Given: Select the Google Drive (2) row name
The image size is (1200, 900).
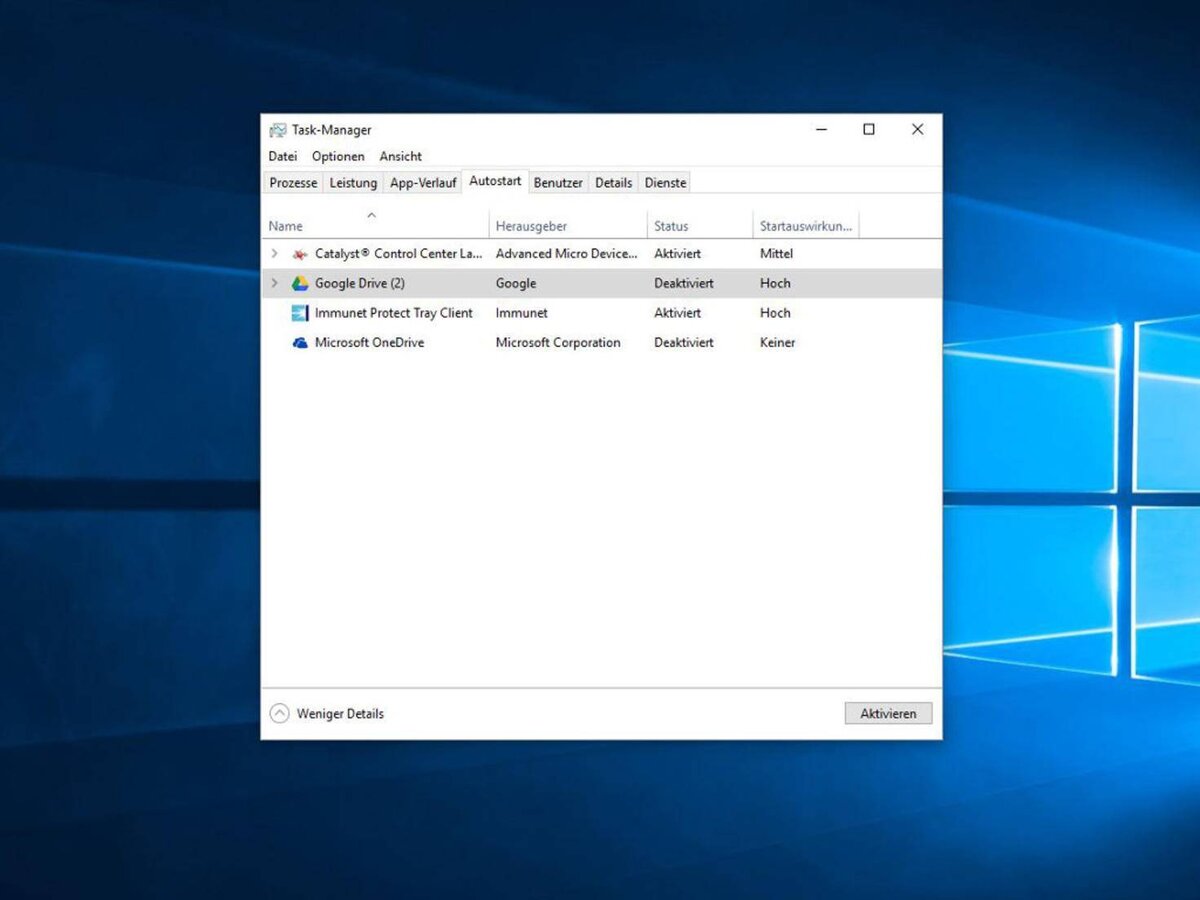Looking at the screenshot, I should tap(360, 284).
